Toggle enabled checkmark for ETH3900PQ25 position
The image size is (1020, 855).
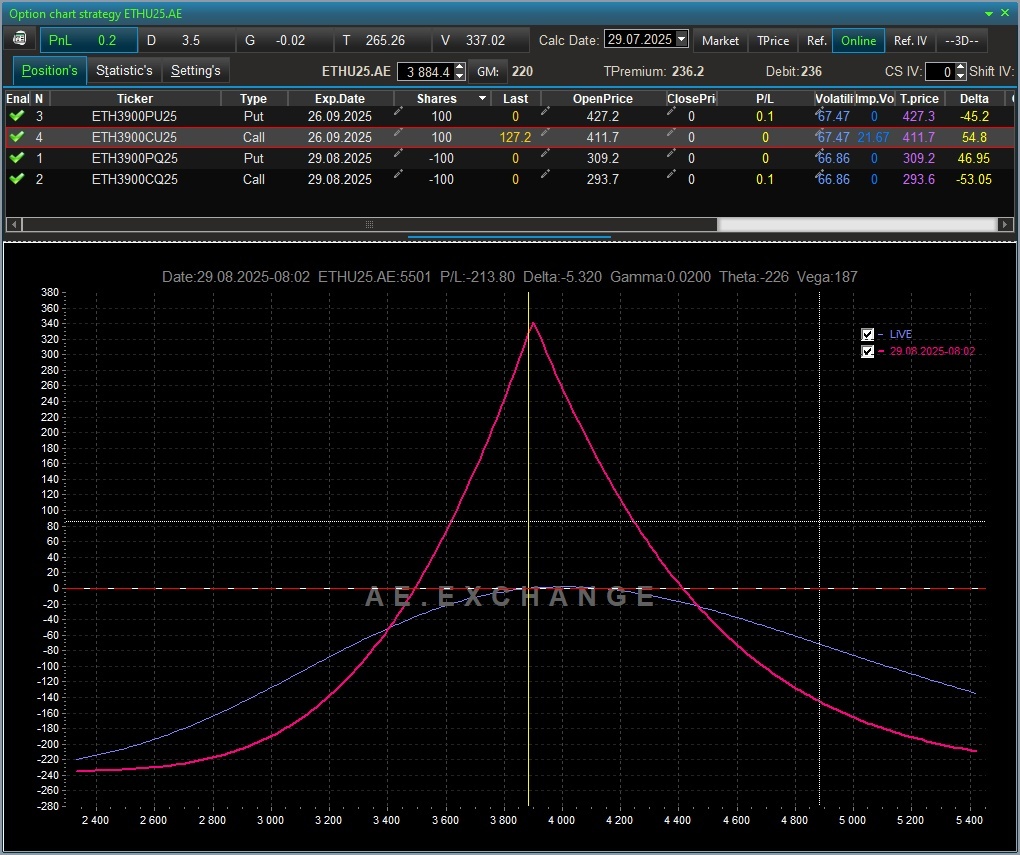pyautogui.click(x=17, y=157)
